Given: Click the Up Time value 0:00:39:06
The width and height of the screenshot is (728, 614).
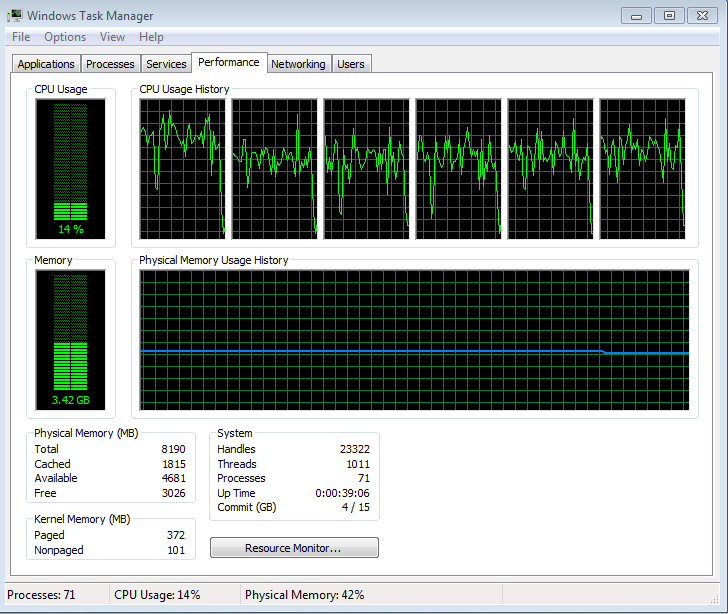Looking at the screenshot, I should pos(342,493).
